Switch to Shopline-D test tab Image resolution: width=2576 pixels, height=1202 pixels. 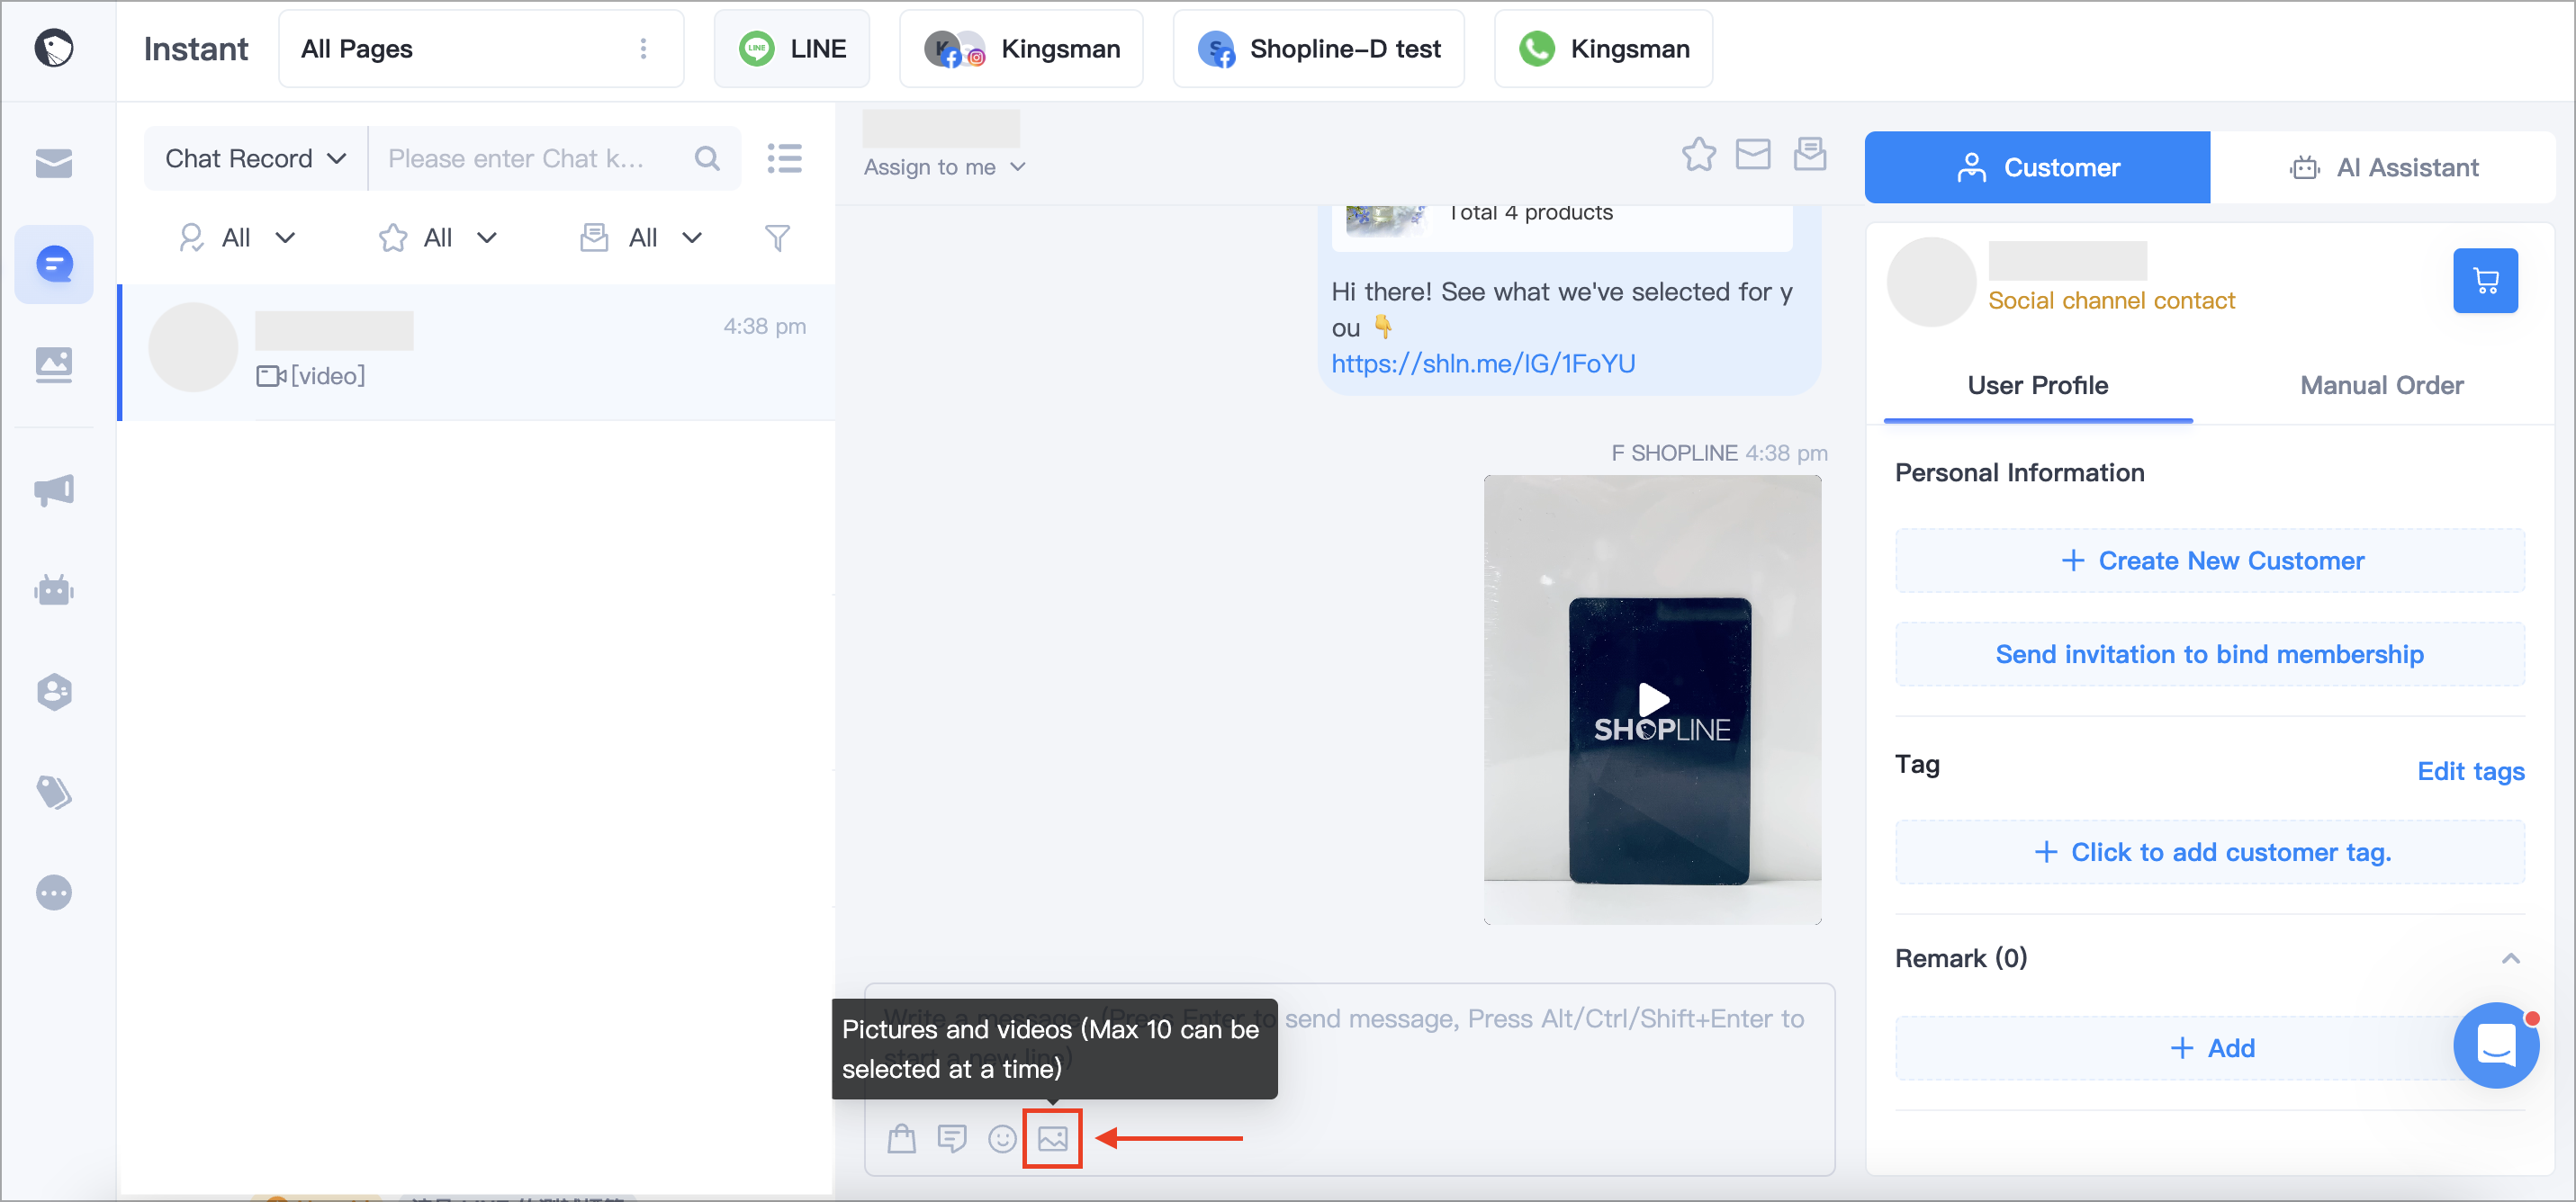click(x=1318, y=49)
